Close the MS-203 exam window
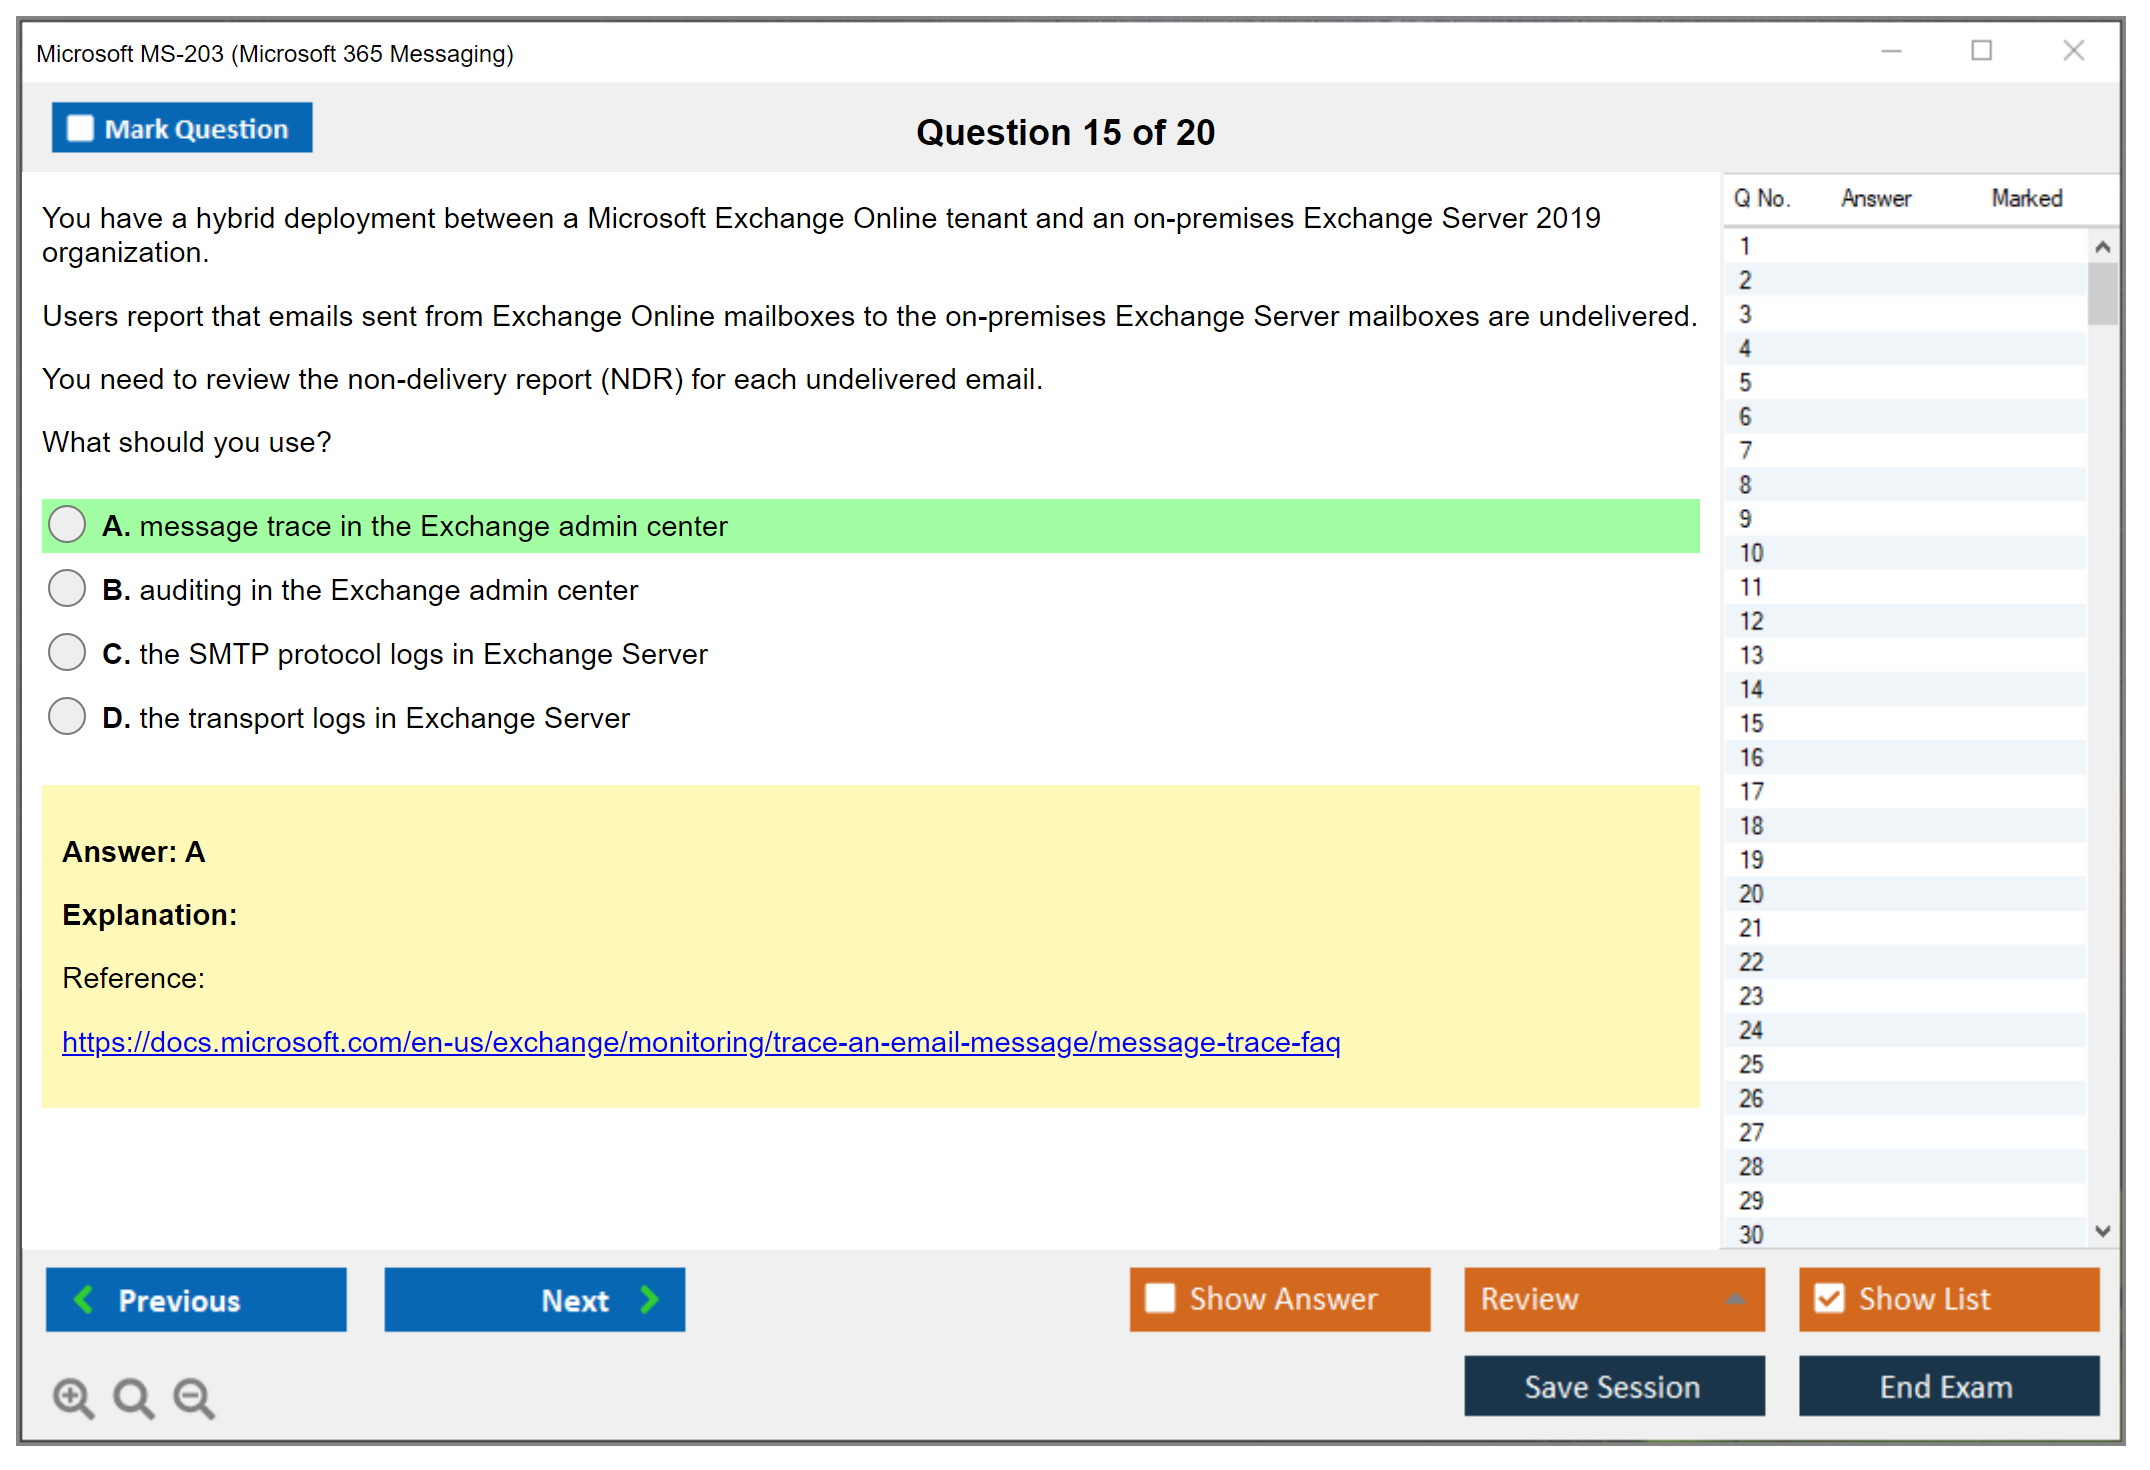 coord(2073,51)
